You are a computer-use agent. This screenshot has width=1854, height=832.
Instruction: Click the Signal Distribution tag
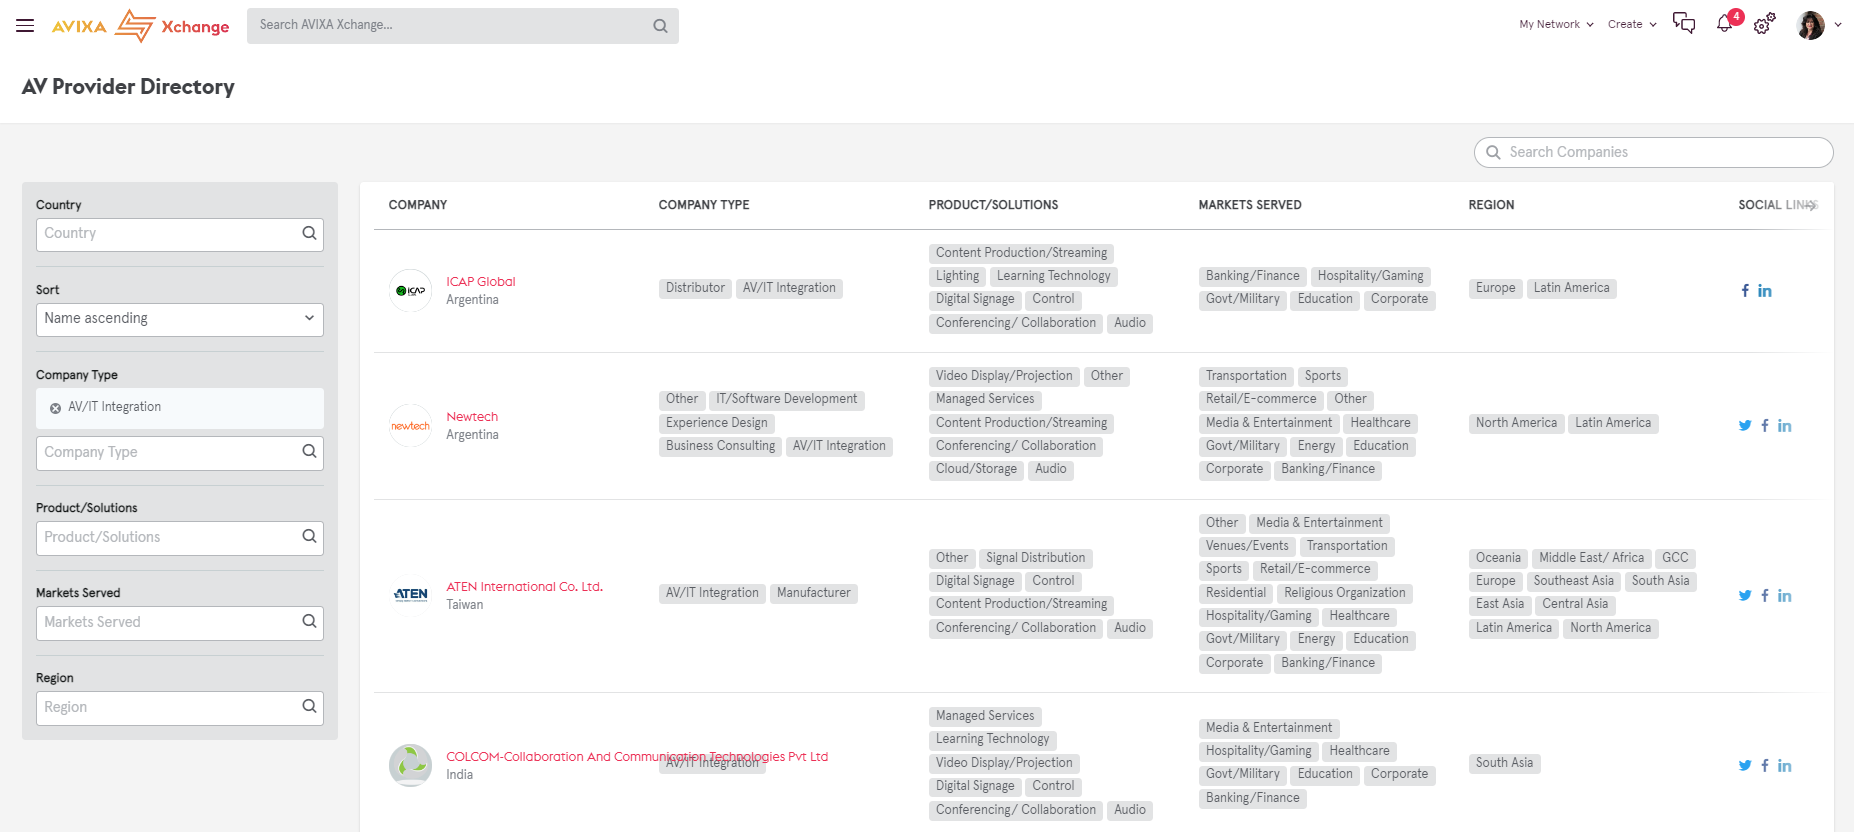click(1035, 558)
